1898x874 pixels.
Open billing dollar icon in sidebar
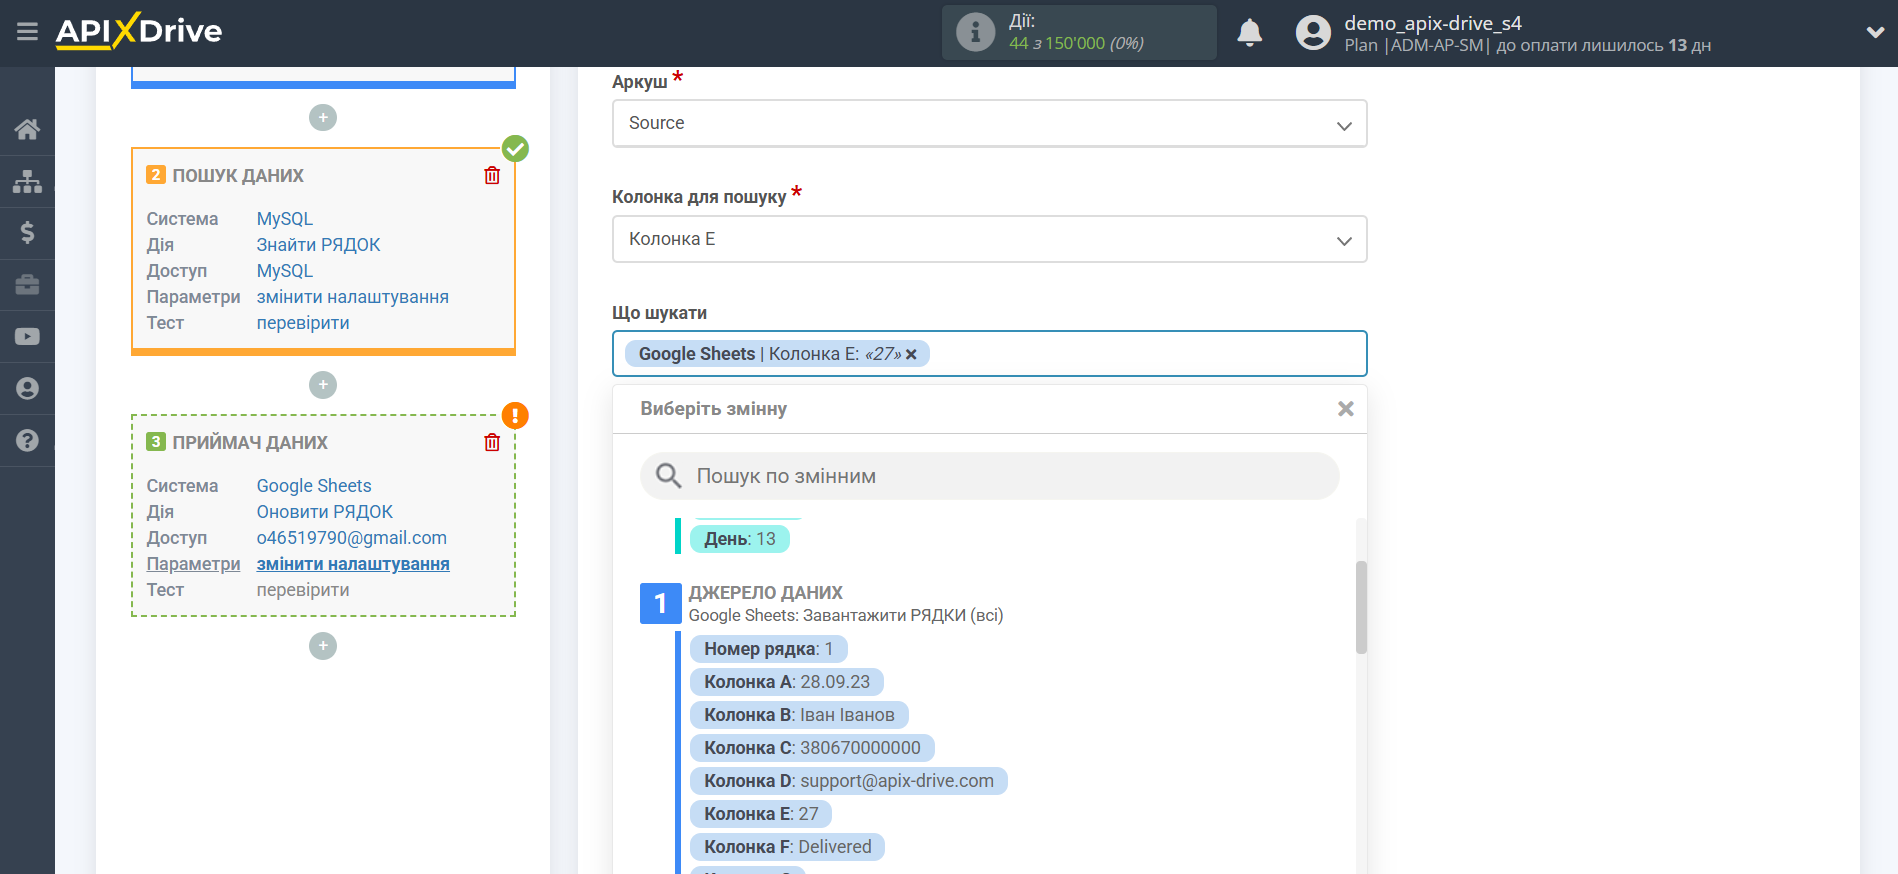[x=27, y=233]
